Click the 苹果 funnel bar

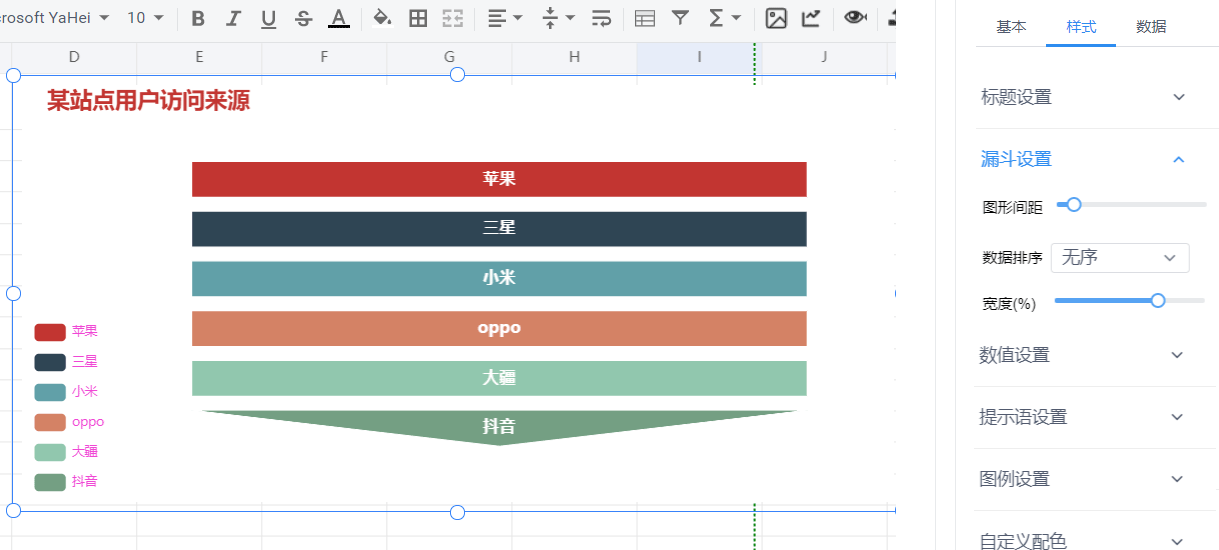tap(499, 179)
